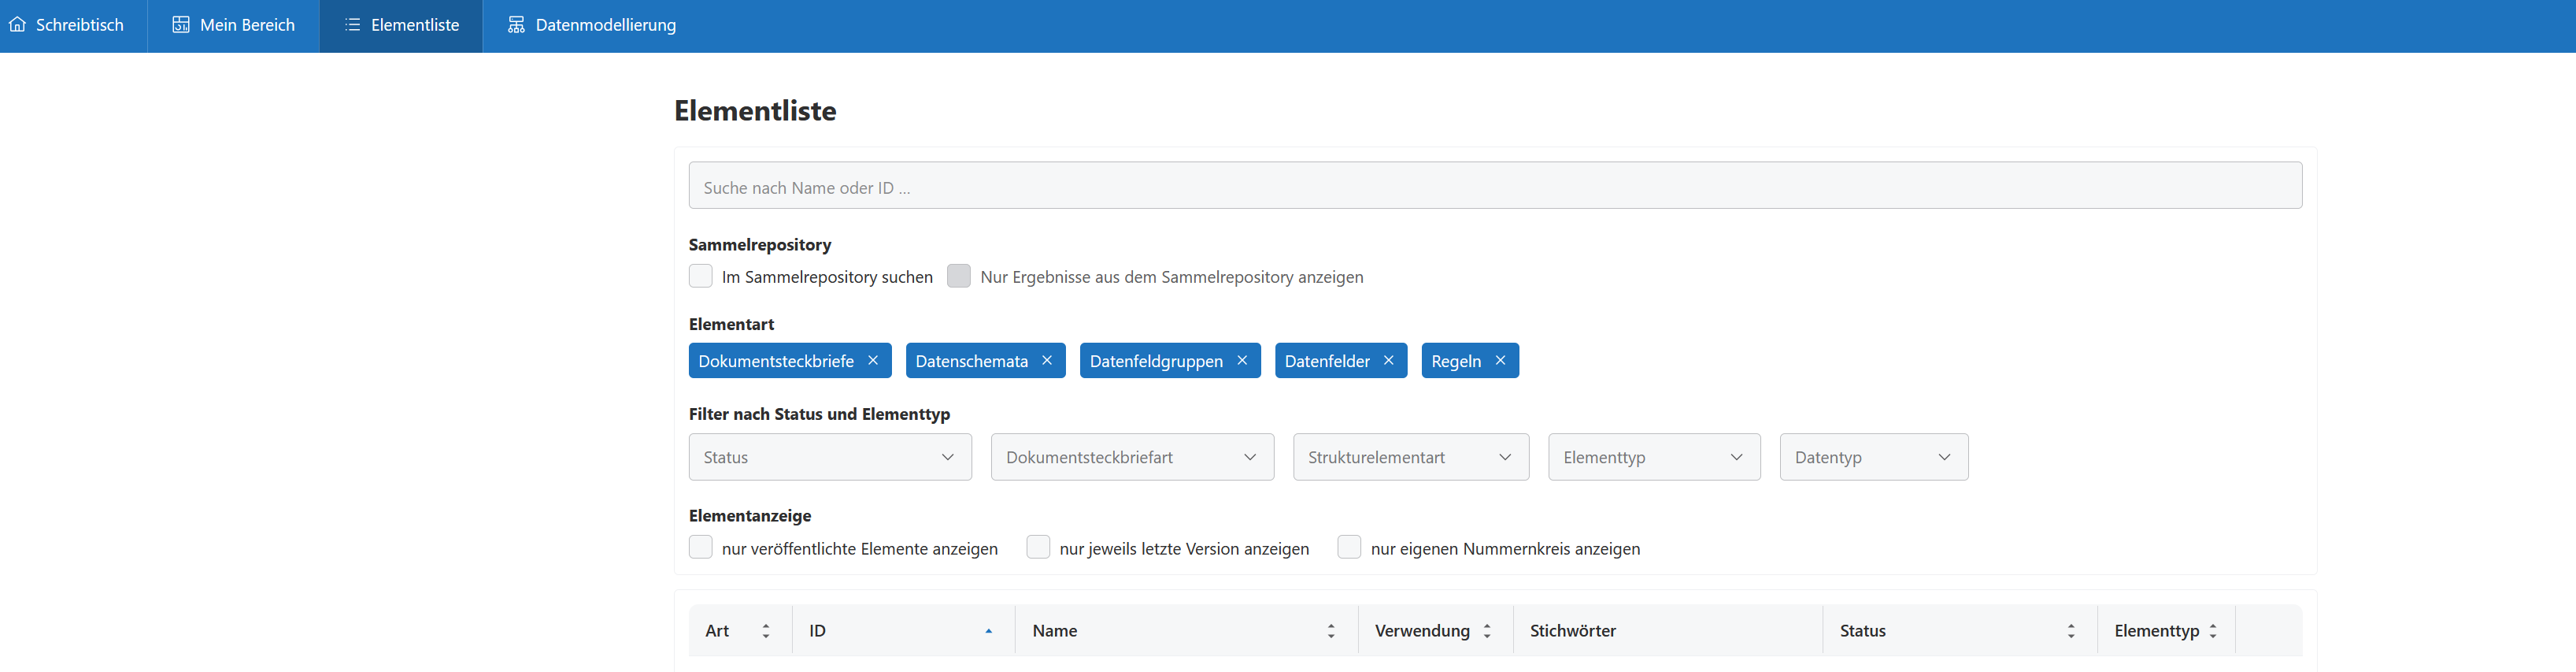The width and height of the screenshot is (2576, 672).
Task: Remove the Datenfelder filter chip
Action: point(1388,361)
